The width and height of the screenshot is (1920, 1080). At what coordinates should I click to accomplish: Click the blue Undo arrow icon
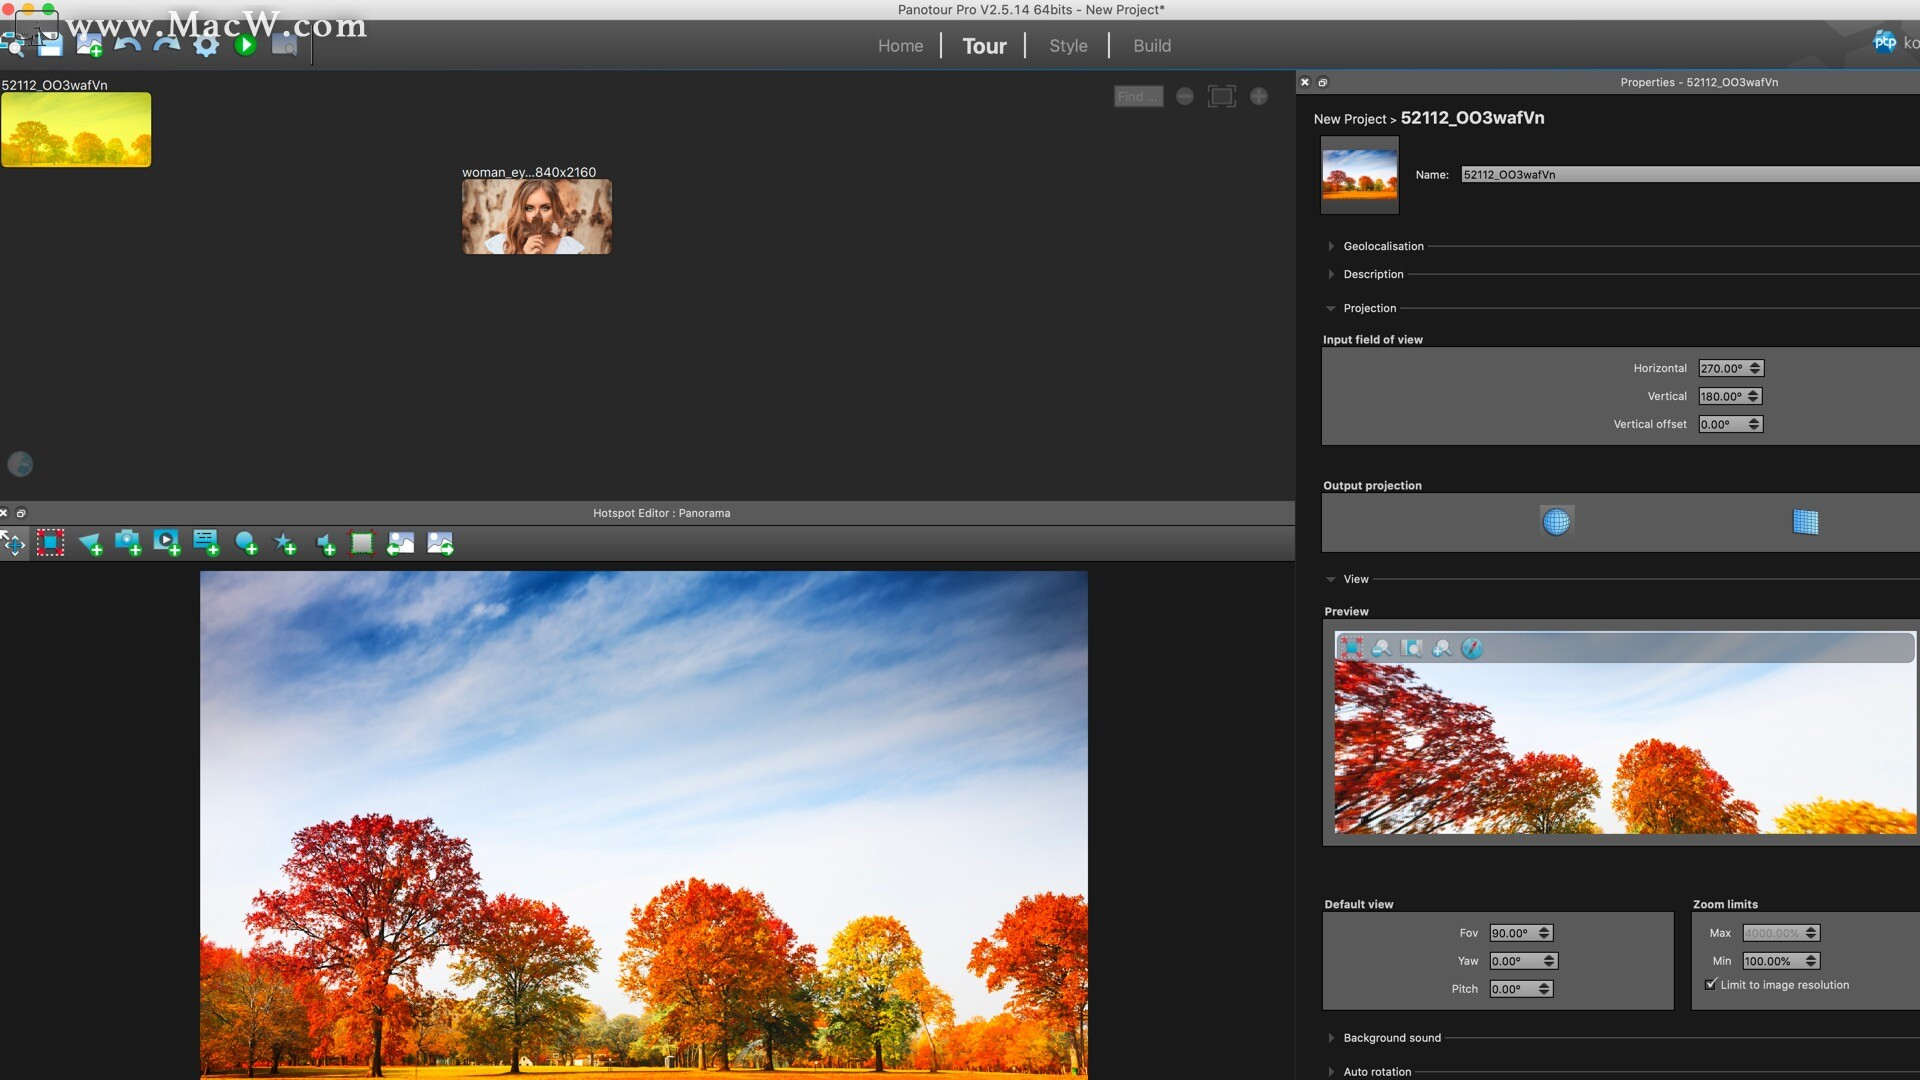[128, 45]
